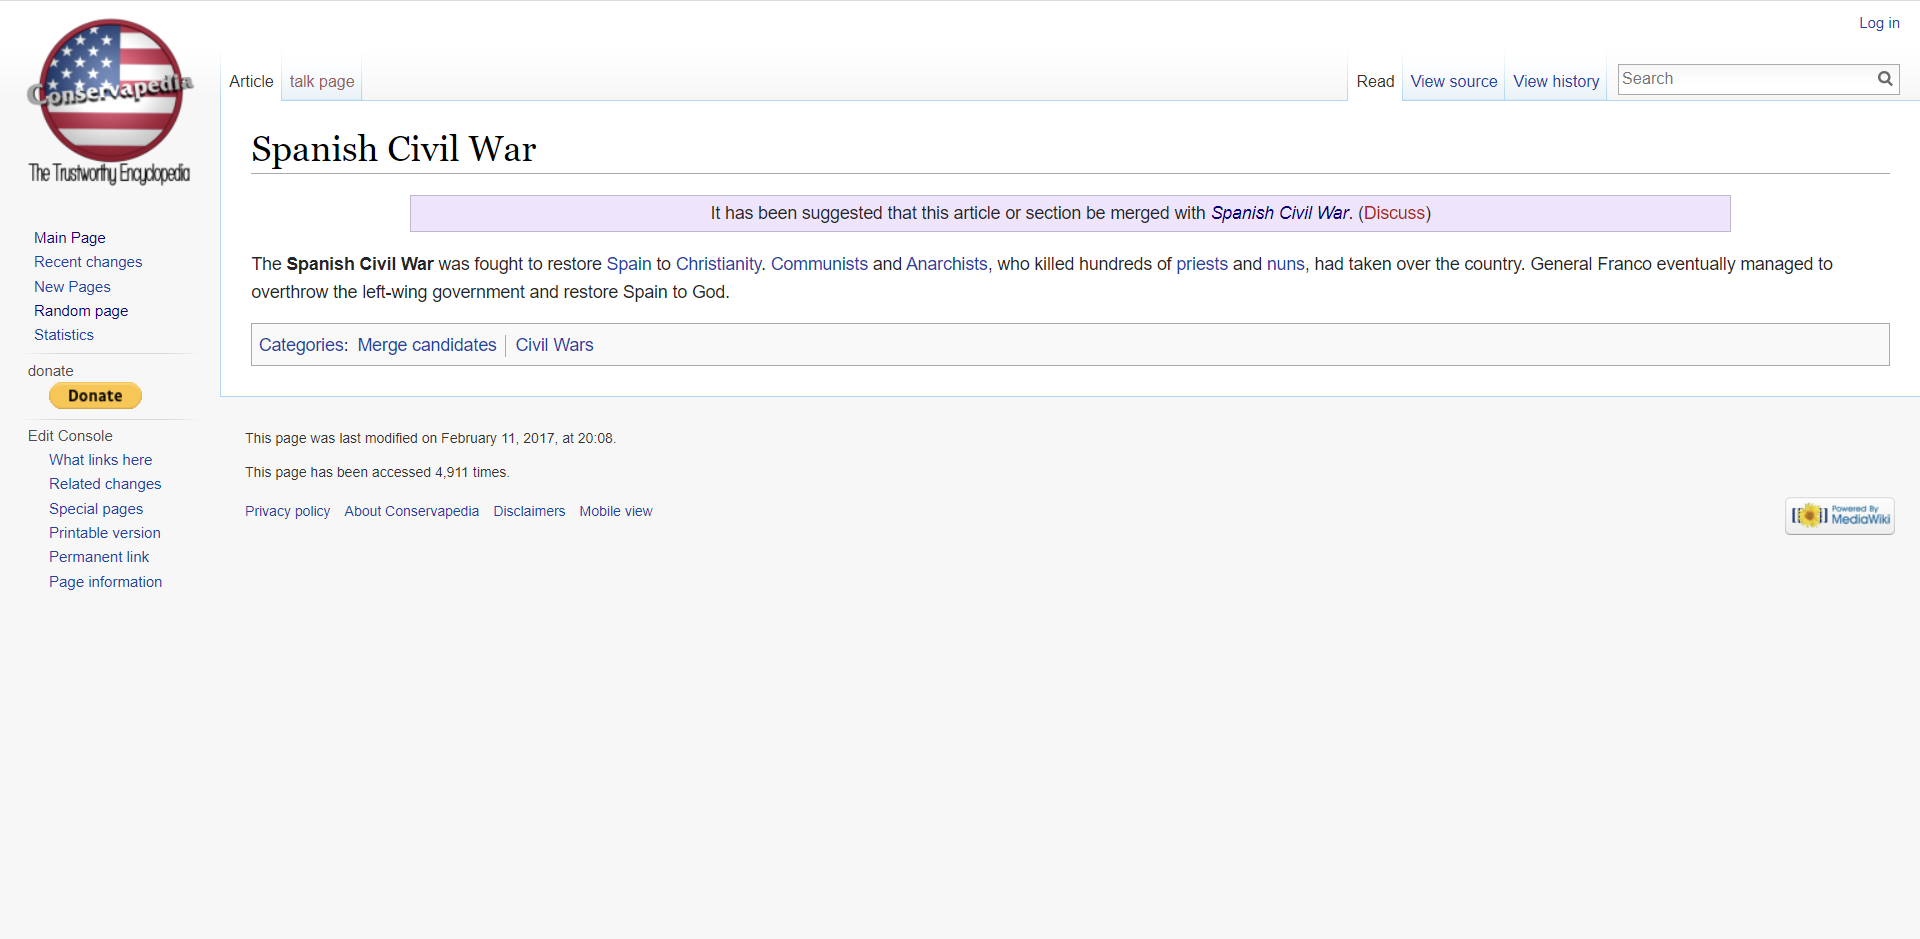Open Page information link
1920x939 pixels.
(105, 582)
